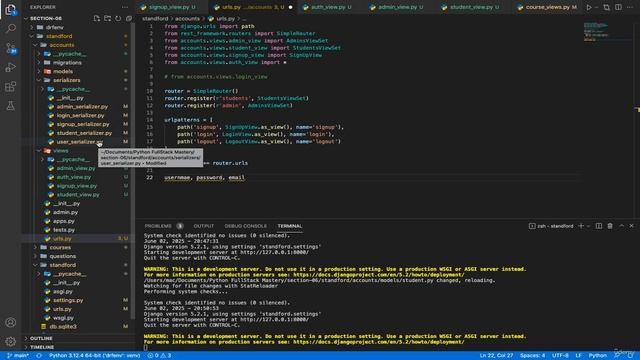The height and width of the screenshot is (360, 640).
Task: Open editor more actions ellipsis
Action: (630, 7)
